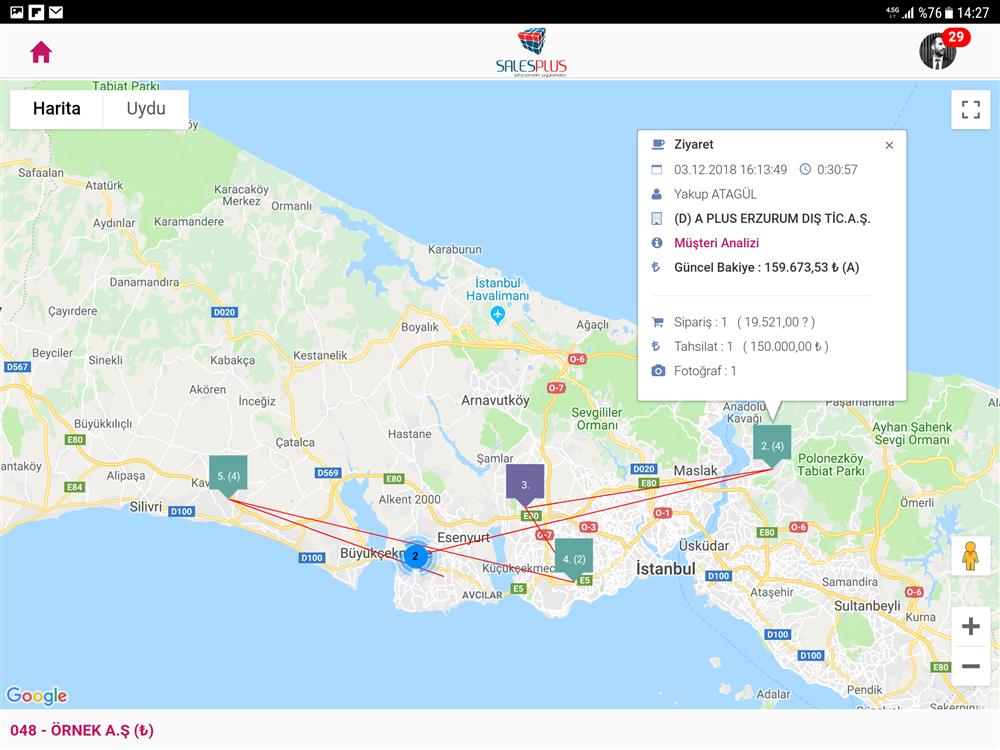1000x750 pixels.
Task: Tap the battery indicator
Action: [x=948, y=13]
